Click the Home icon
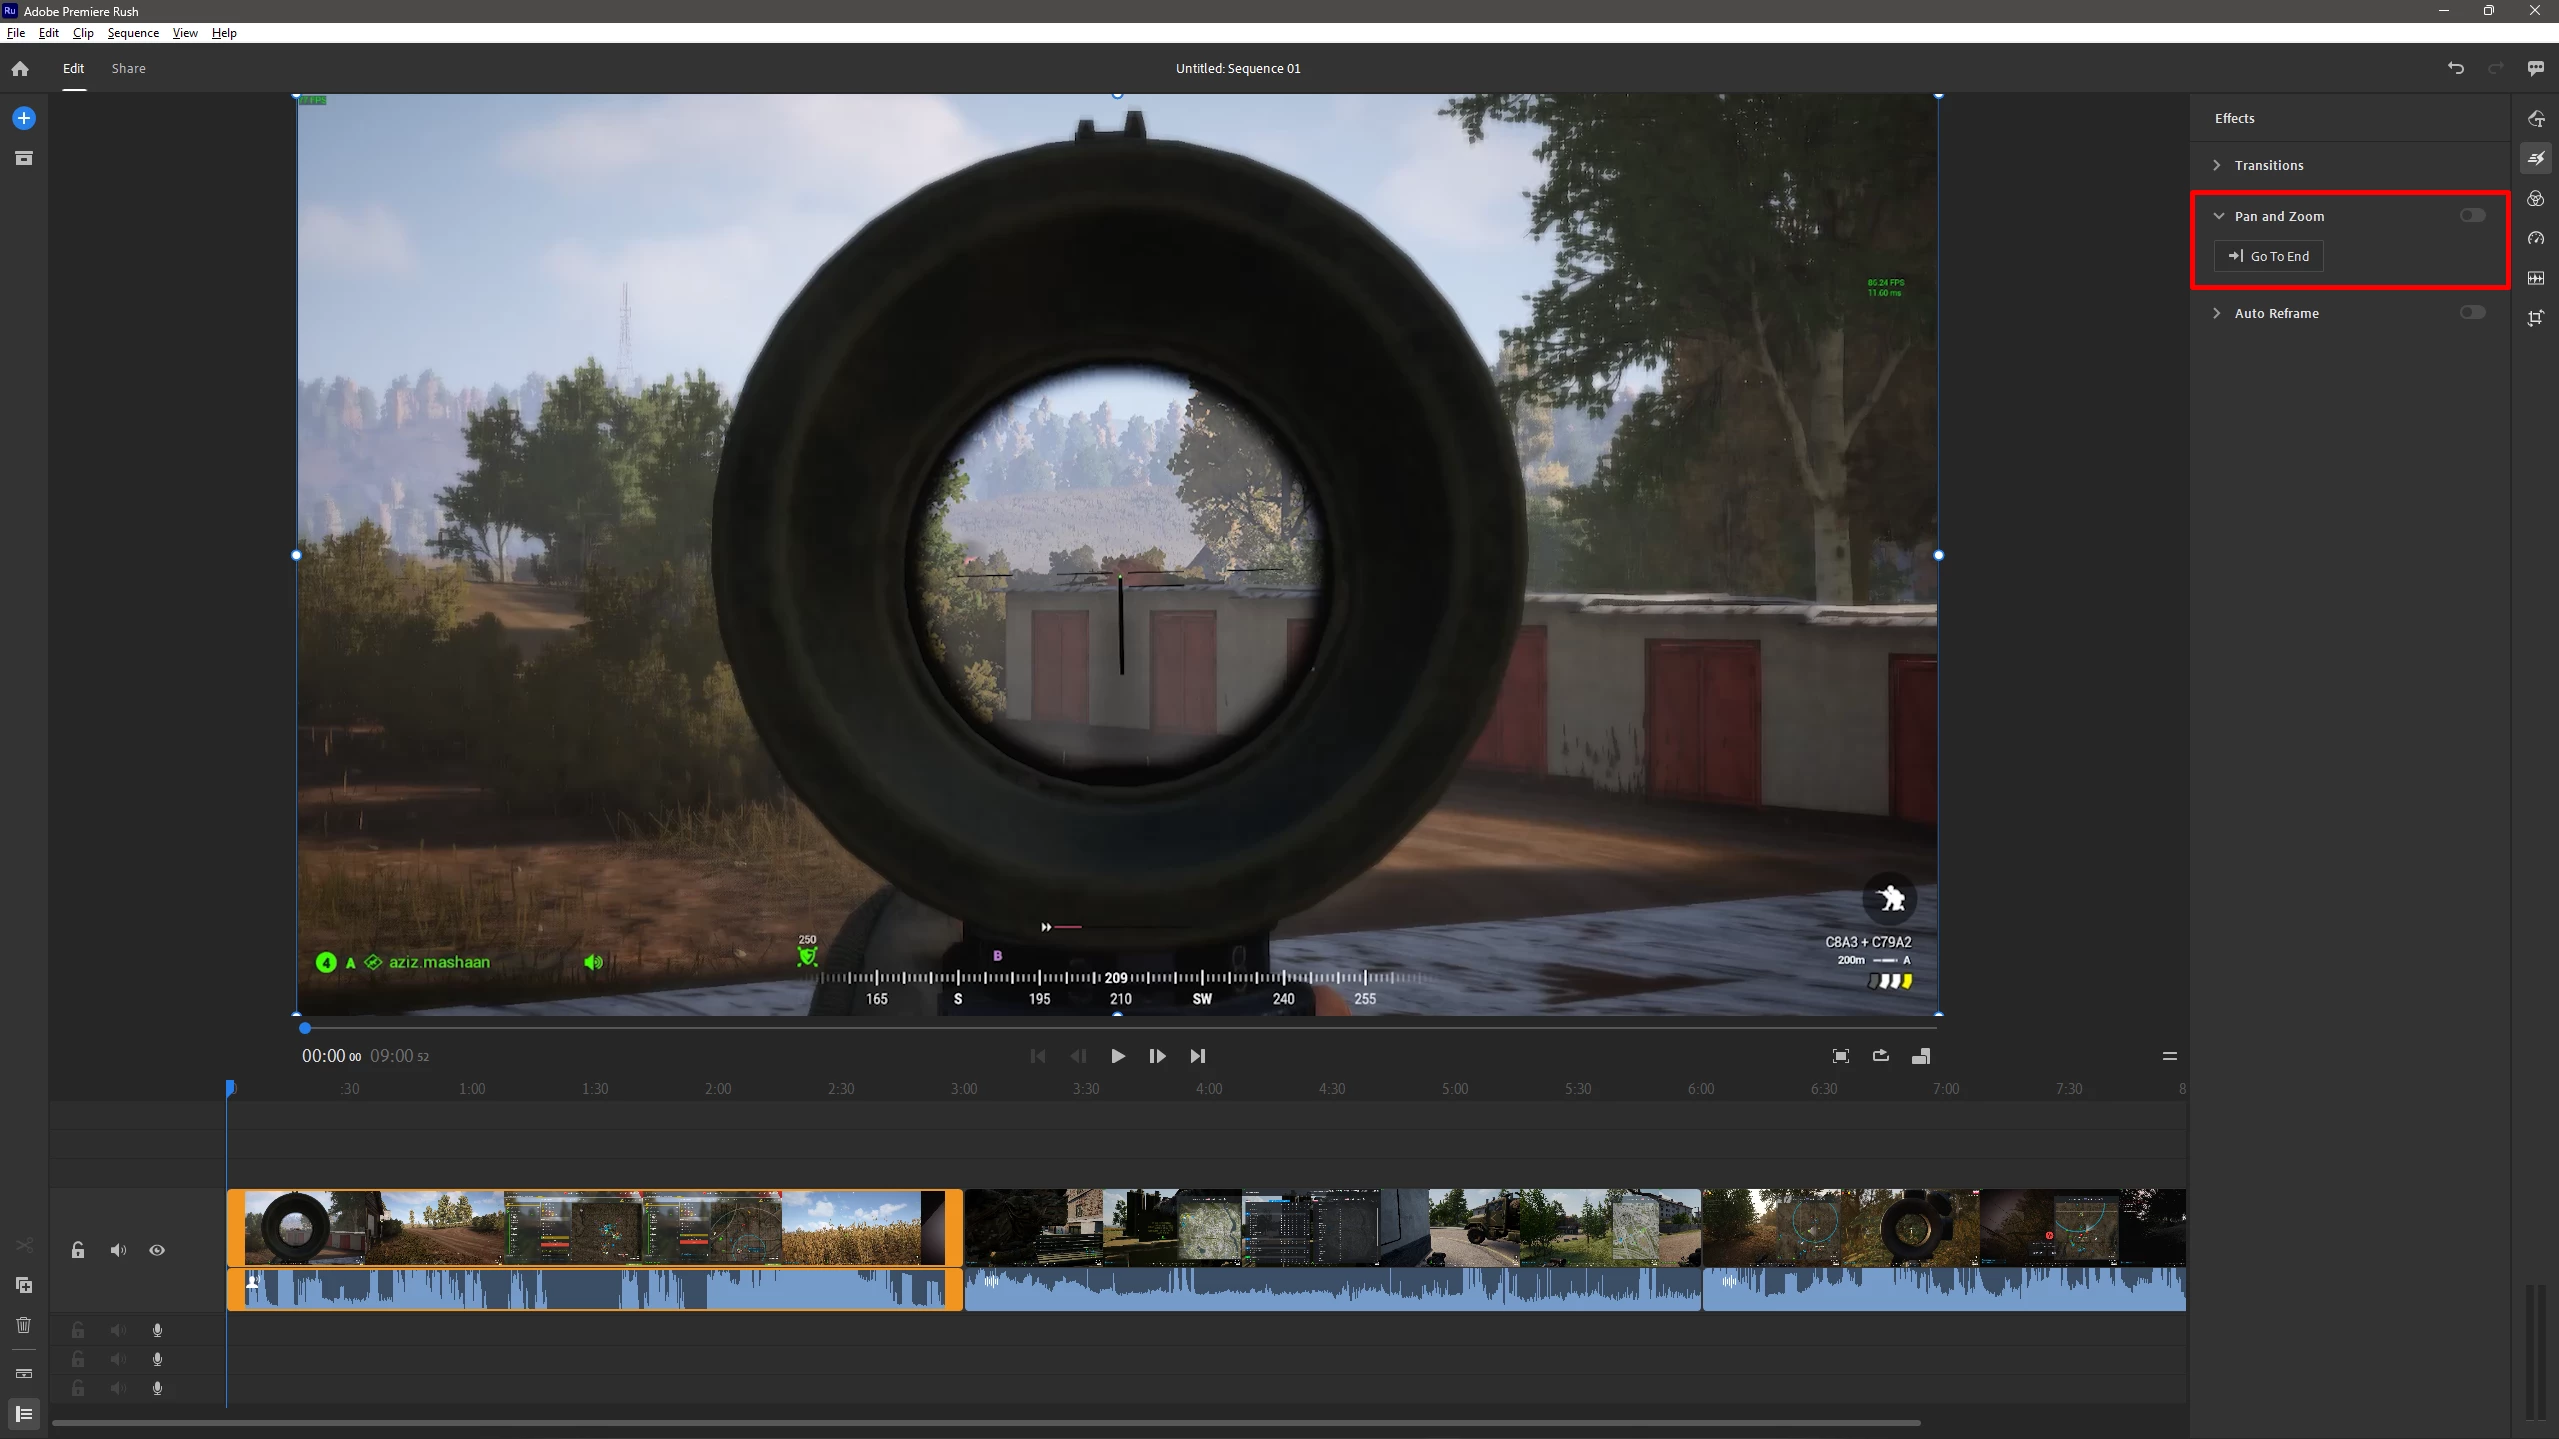Viewport: 2559px width, 1439px height. pos(20,68)
